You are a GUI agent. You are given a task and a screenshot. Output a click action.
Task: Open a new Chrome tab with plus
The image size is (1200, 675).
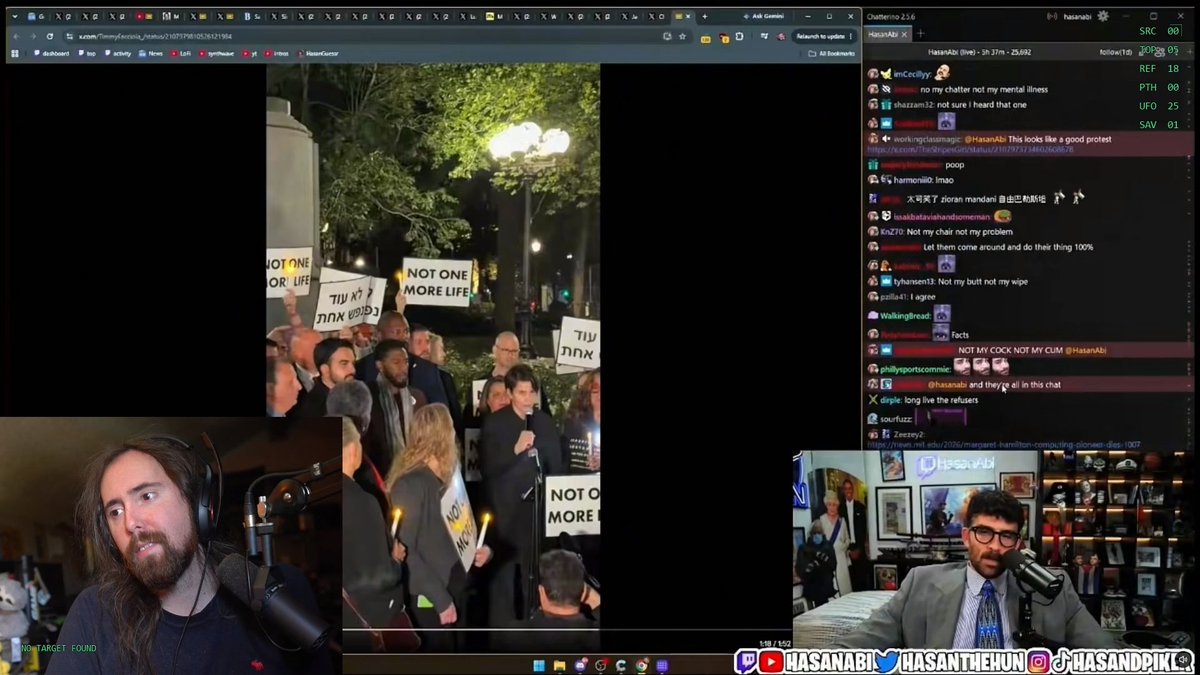tap(705, 16)
